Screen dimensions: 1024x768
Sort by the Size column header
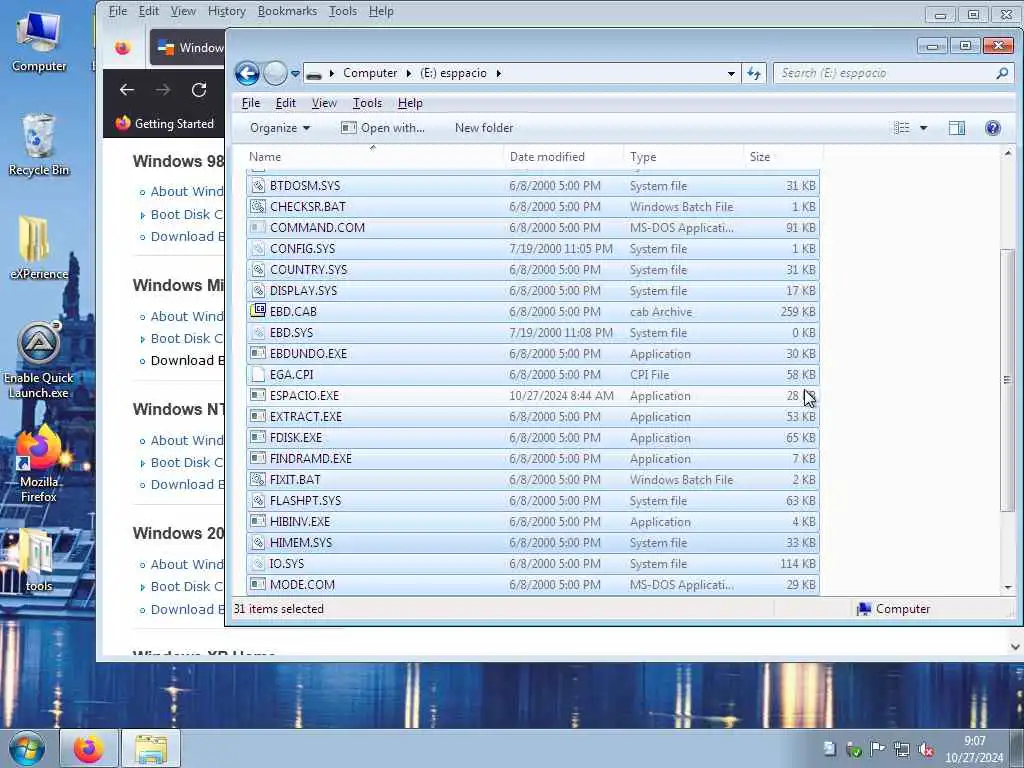(783, 157)
